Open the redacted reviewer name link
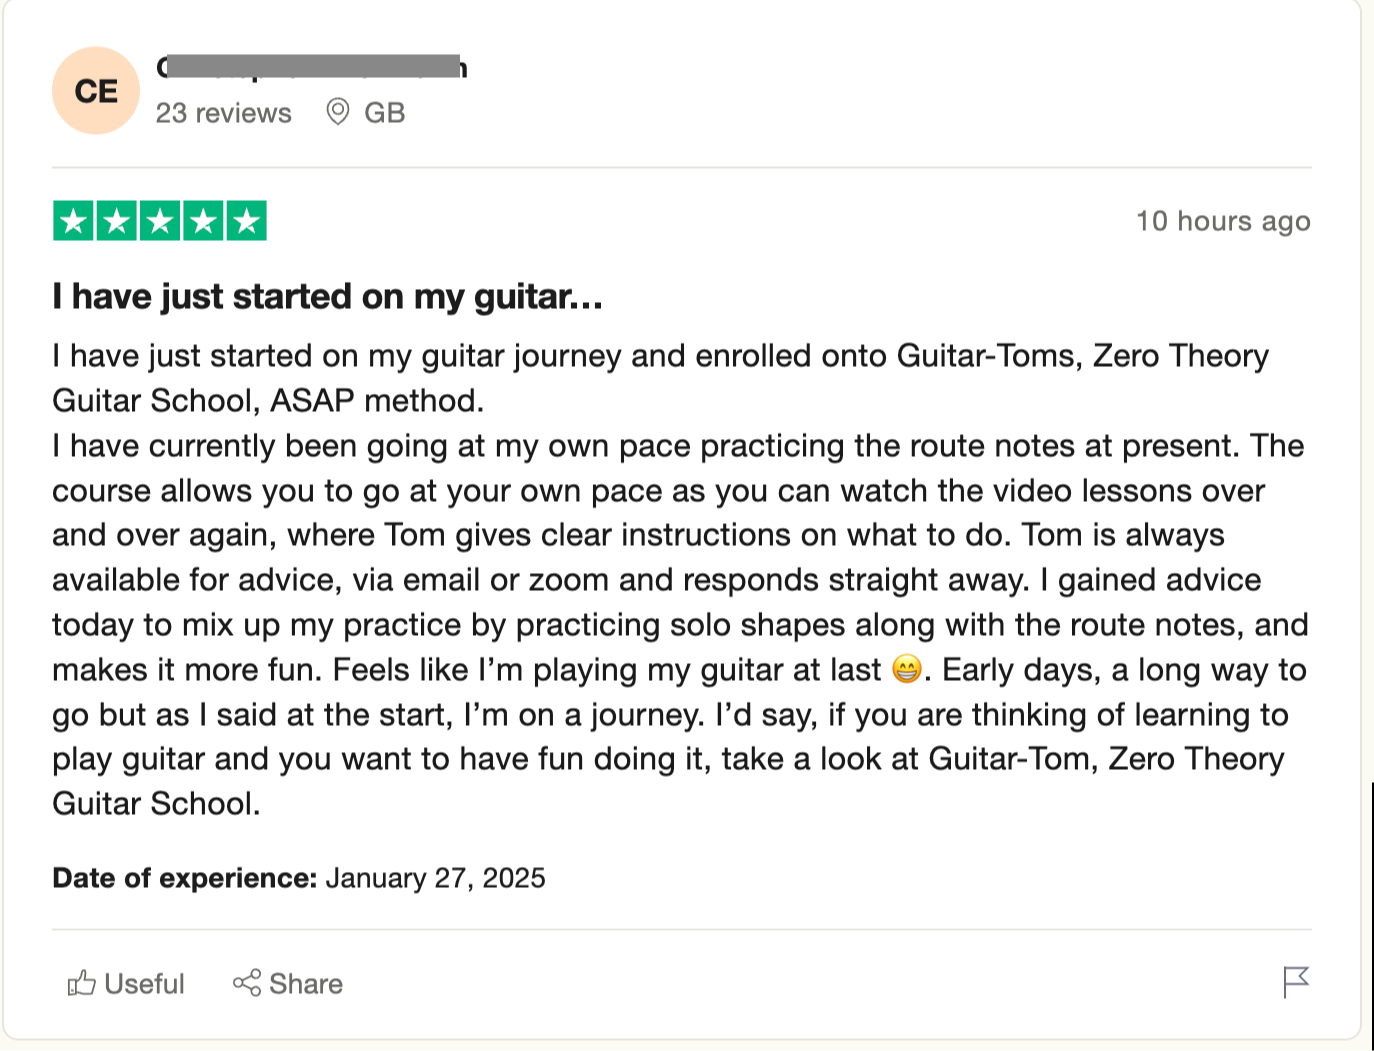Image resolution: width=1374 pixels, height=1051 pixels. 312,67
